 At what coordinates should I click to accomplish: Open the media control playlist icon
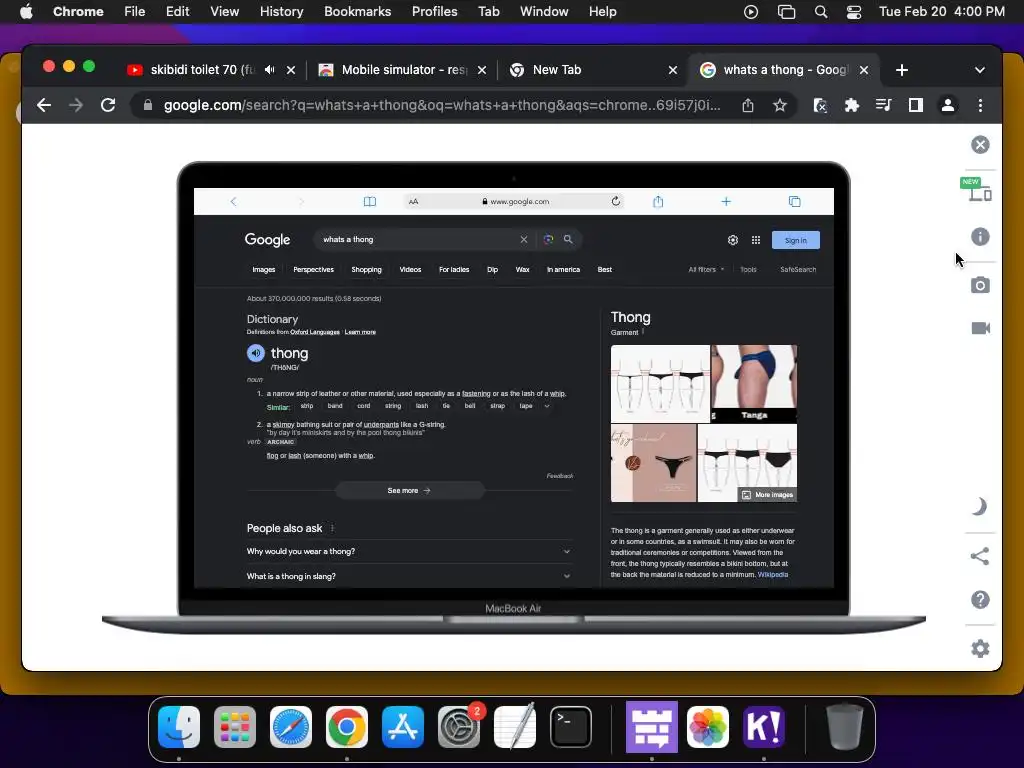884,105
